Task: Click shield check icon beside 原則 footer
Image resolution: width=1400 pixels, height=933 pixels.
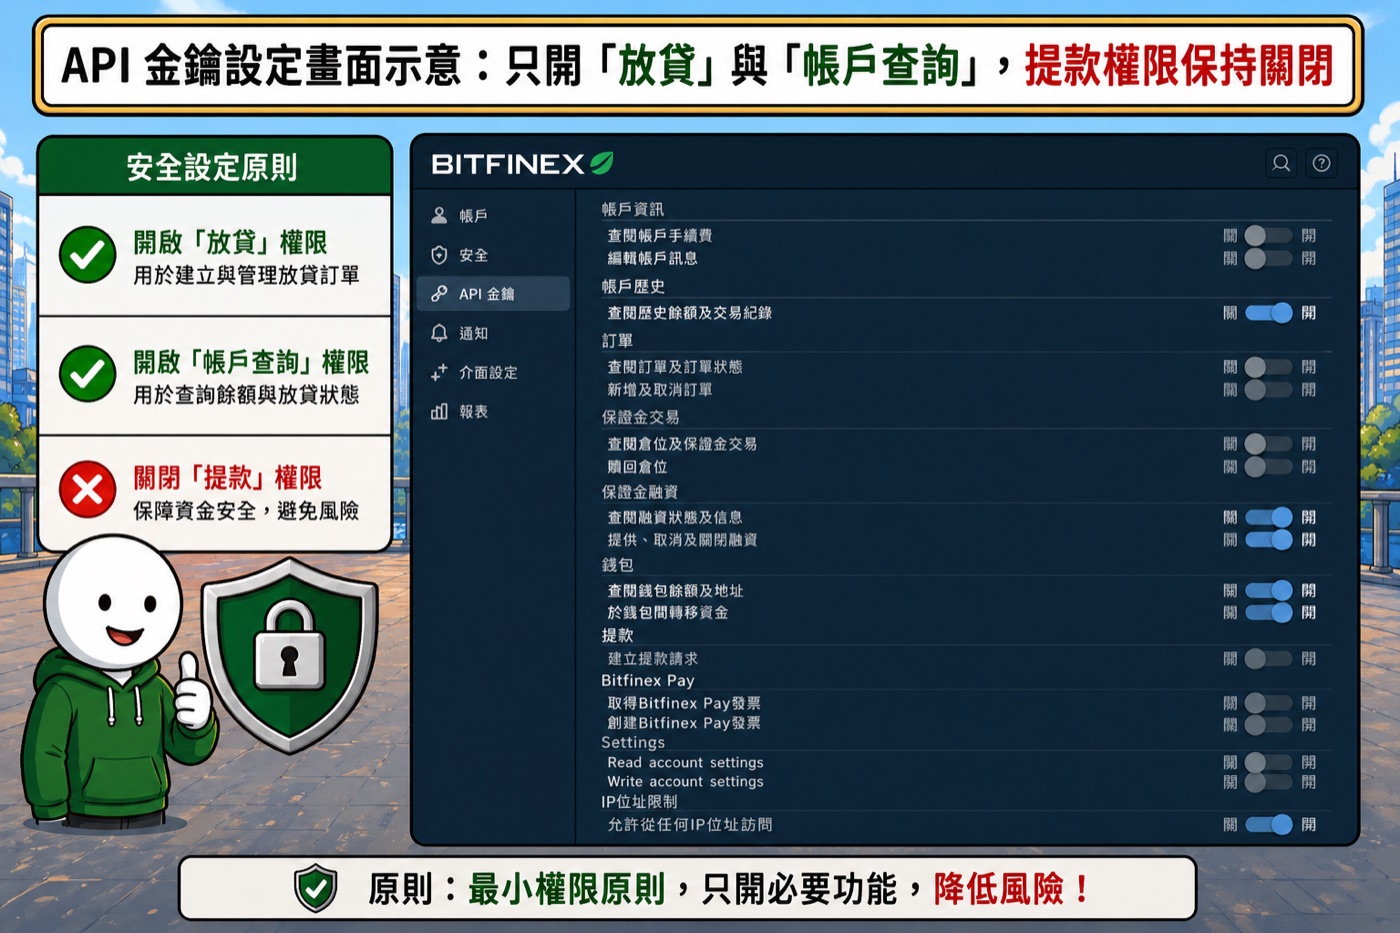Action: pos(316,888)
